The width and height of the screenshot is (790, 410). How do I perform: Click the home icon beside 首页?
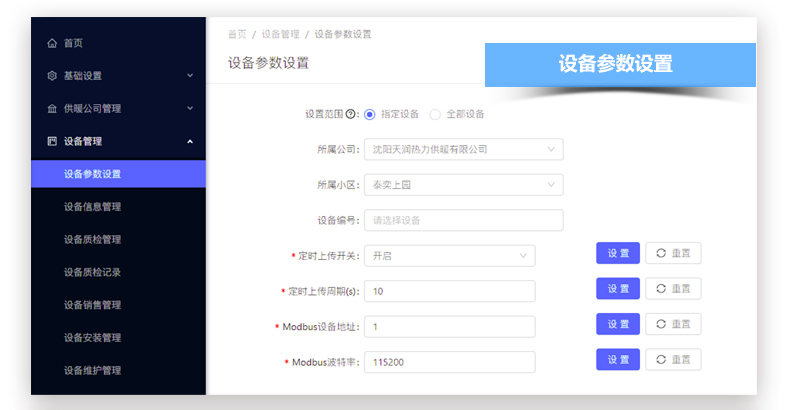point(52,43)
